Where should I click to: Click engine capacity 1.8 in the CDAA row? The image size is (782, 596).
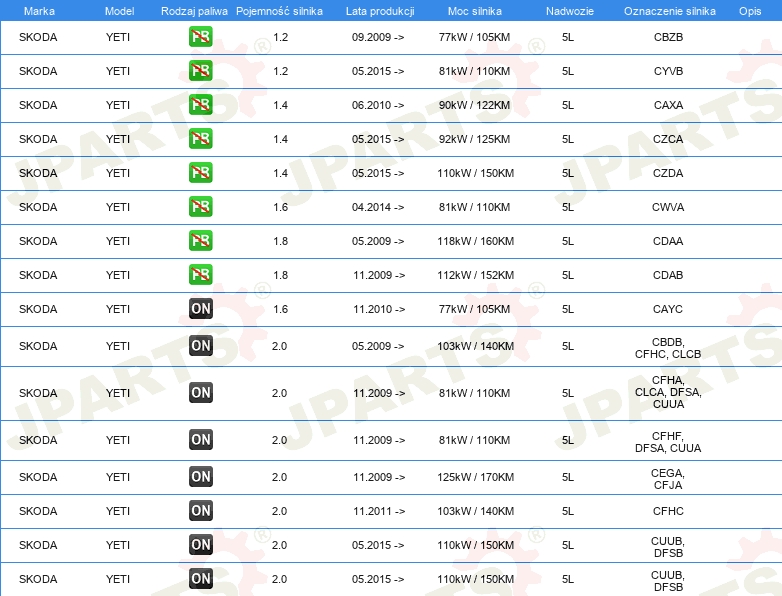(281, 240)
